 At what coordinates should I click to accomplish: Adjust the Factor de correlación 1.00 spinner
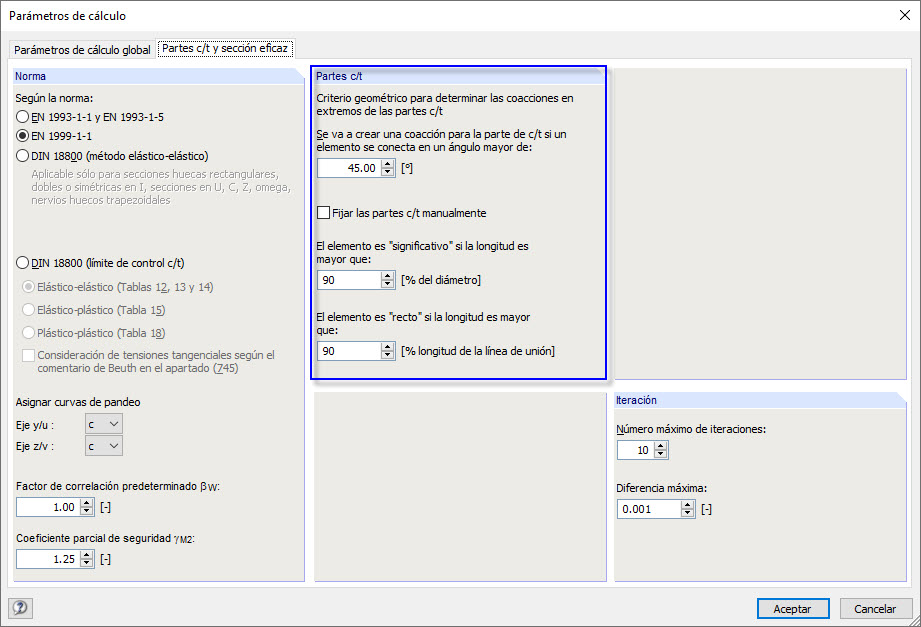[x=87, y=507]
